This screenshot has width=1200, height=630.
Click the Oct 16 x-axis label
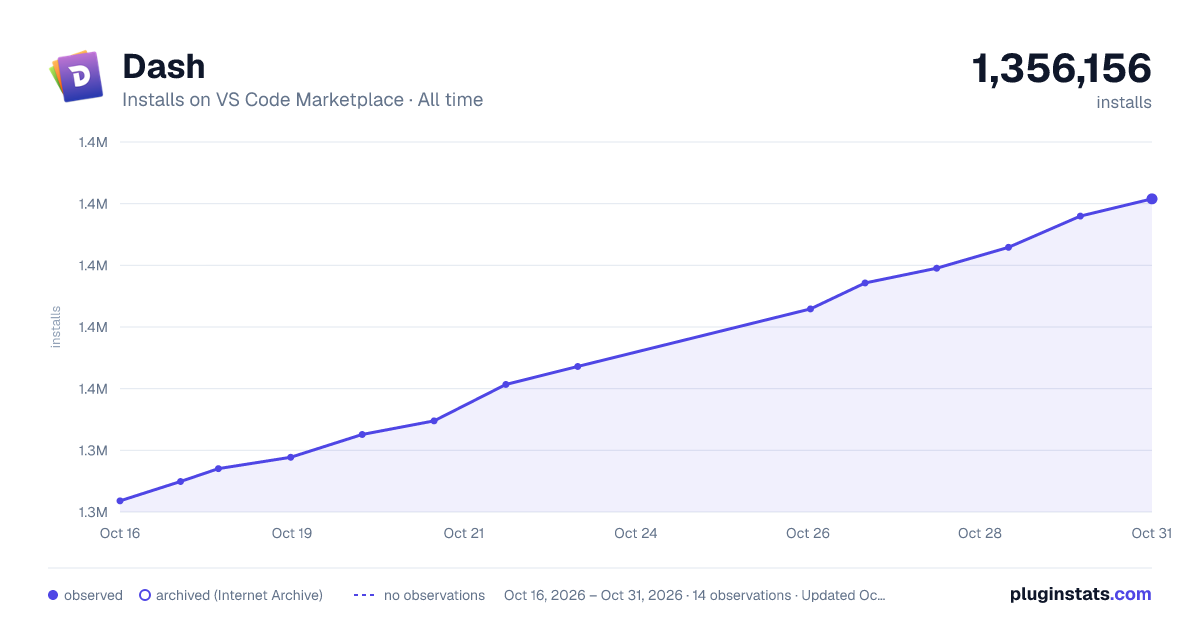120,533
